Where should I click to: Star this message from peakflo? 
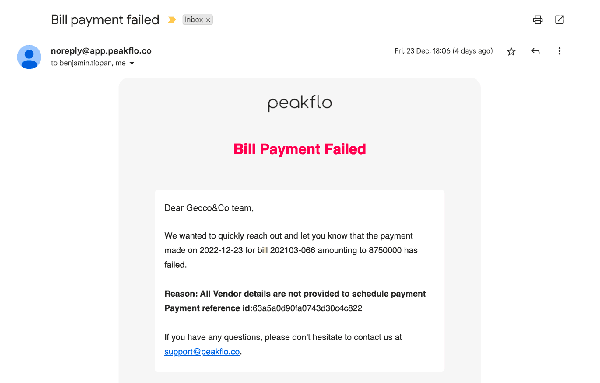point(511,51)
